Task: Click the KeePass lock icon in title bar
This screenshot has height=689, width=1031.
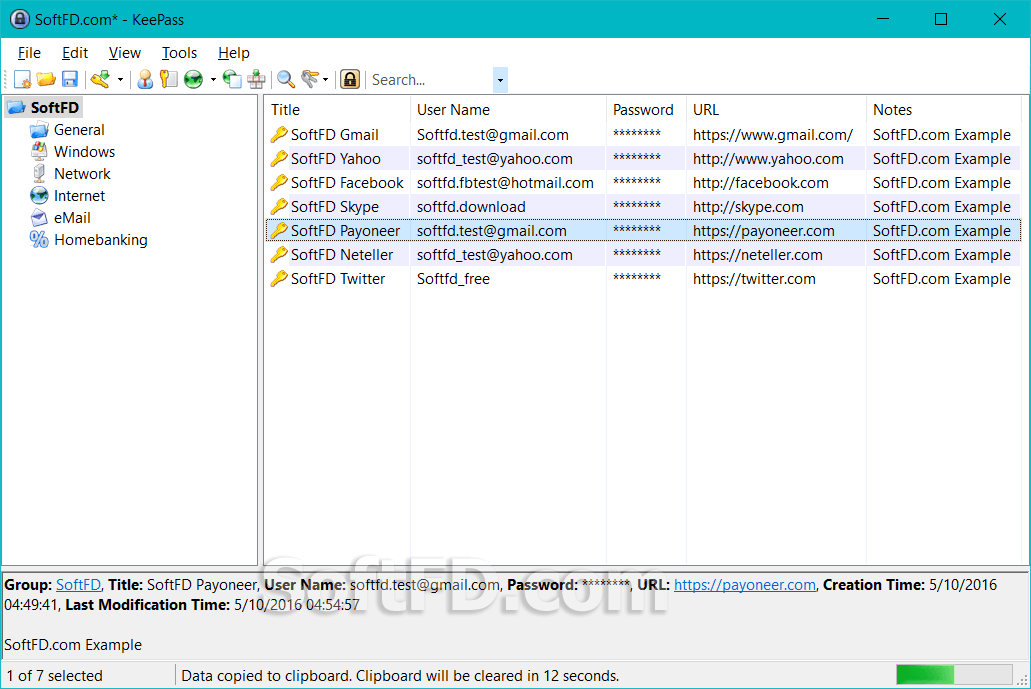Action: 20,19
